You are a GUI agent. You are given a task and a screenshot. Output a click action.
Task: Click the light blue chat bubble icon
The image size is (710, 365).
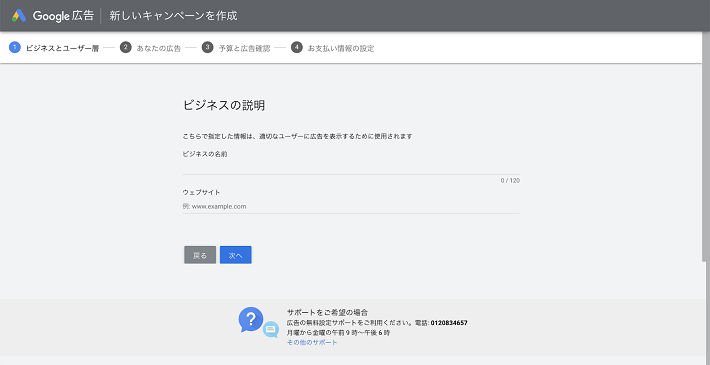(271, 330)
